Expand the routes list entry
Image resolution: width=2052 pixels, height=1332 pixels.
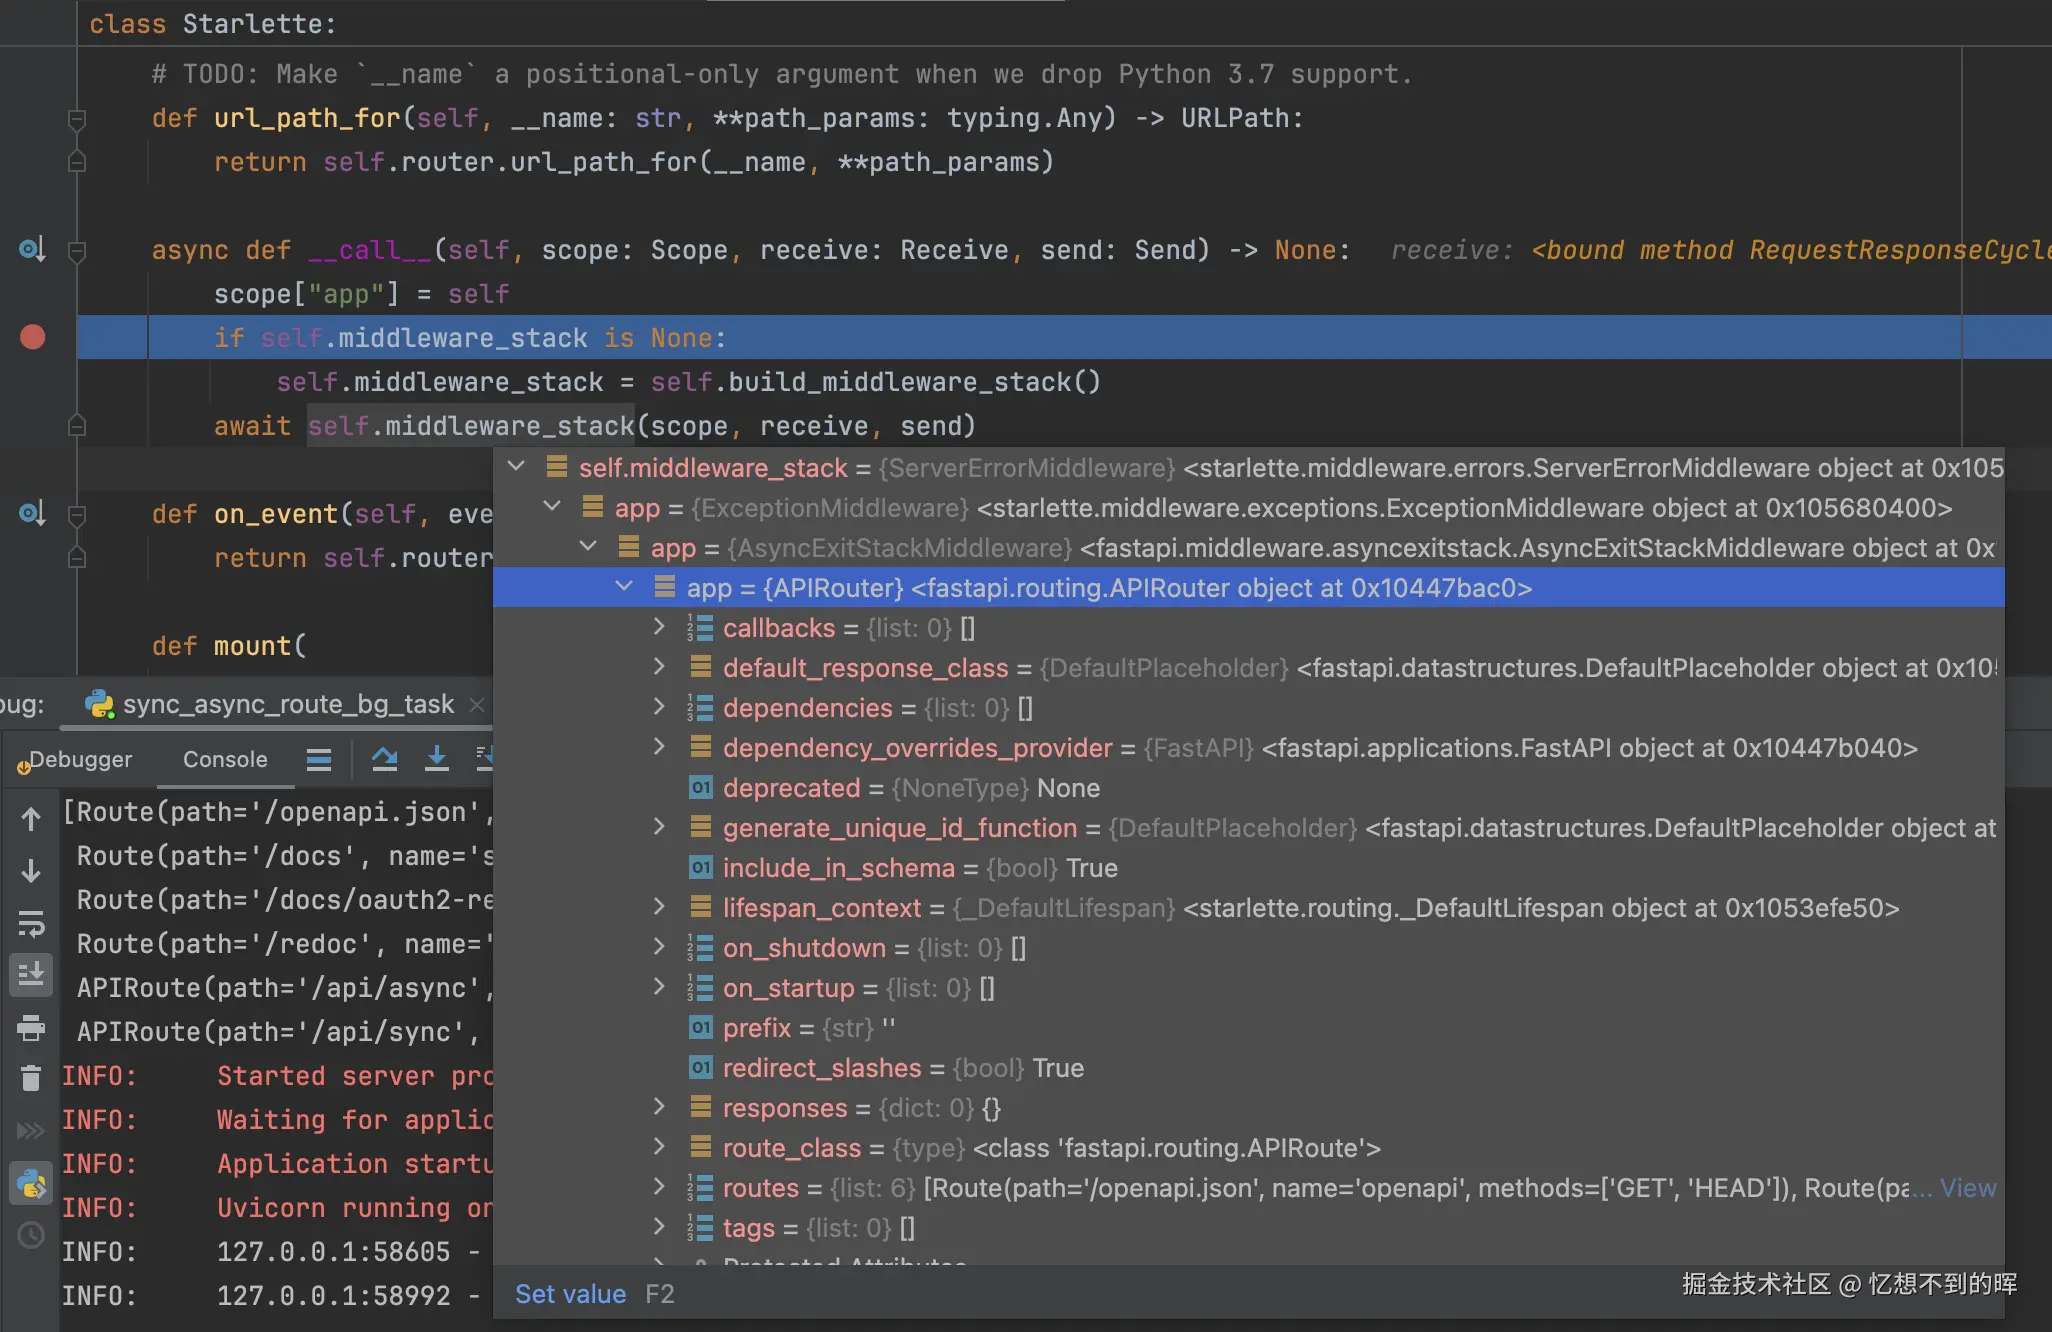pyautogui.click(x=659, y=1187)
